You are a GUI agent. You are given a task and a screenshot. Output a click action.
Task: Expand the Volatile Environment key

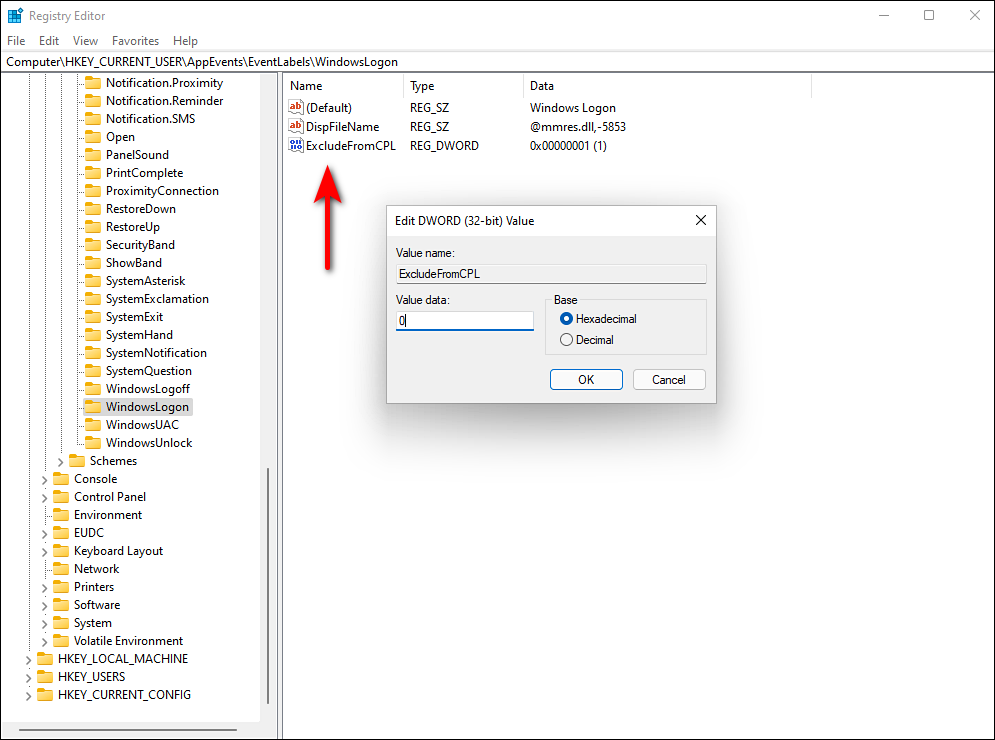(44, 642)
